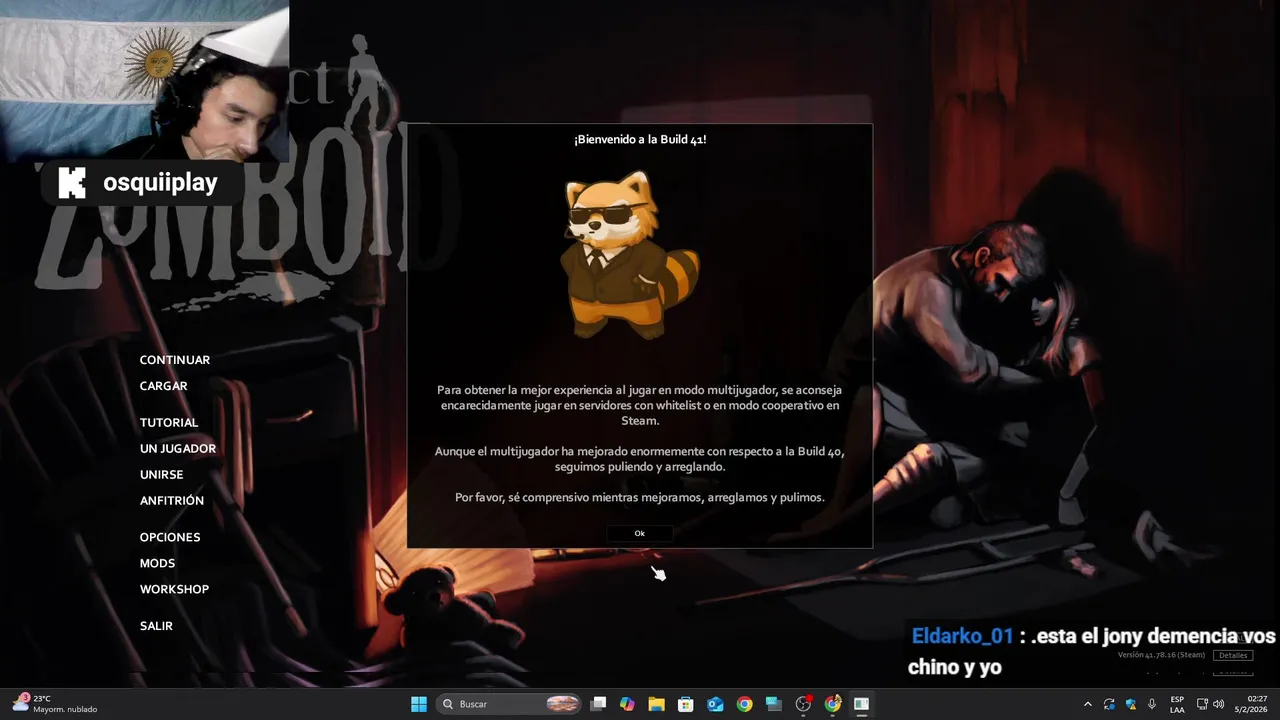Open the Windows Start menu
Image resolution: width=1280 pixels, height=720 pixels.
(419, 704)
